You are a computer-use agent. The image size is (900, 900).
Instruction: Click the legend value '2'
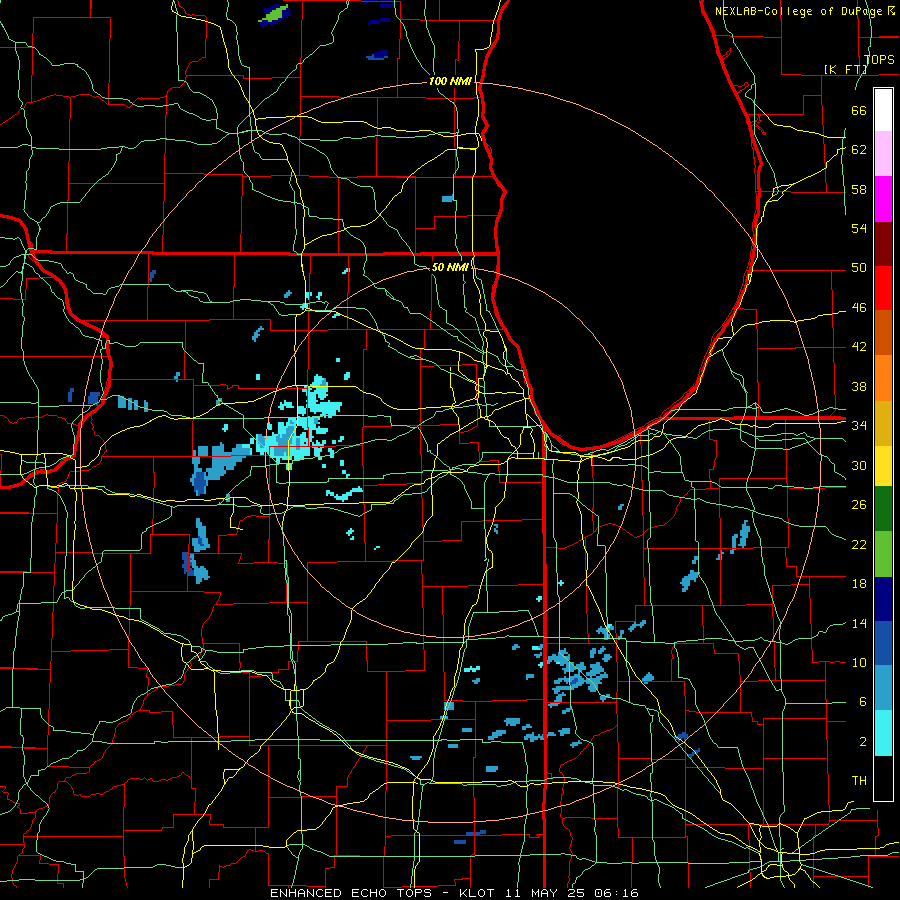point(863,741)
